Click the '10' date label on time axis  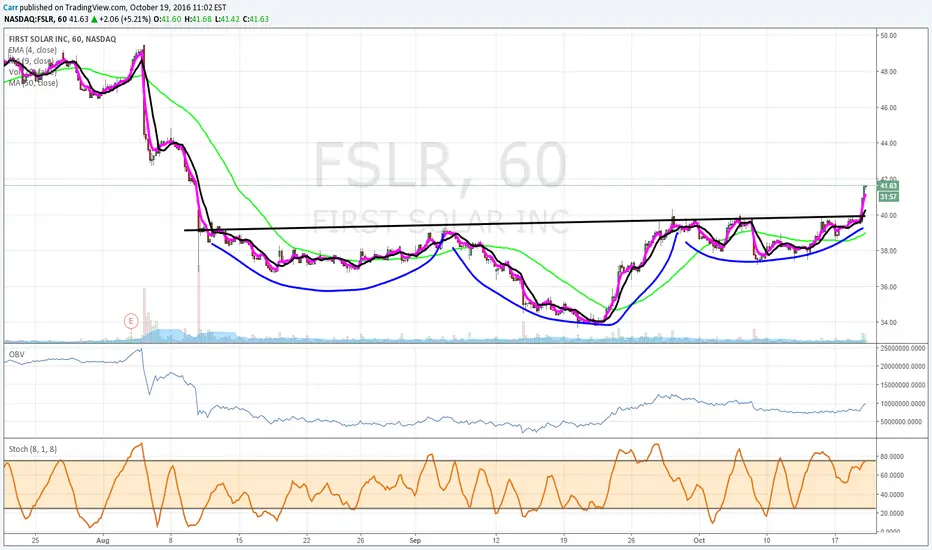(767, 540)
